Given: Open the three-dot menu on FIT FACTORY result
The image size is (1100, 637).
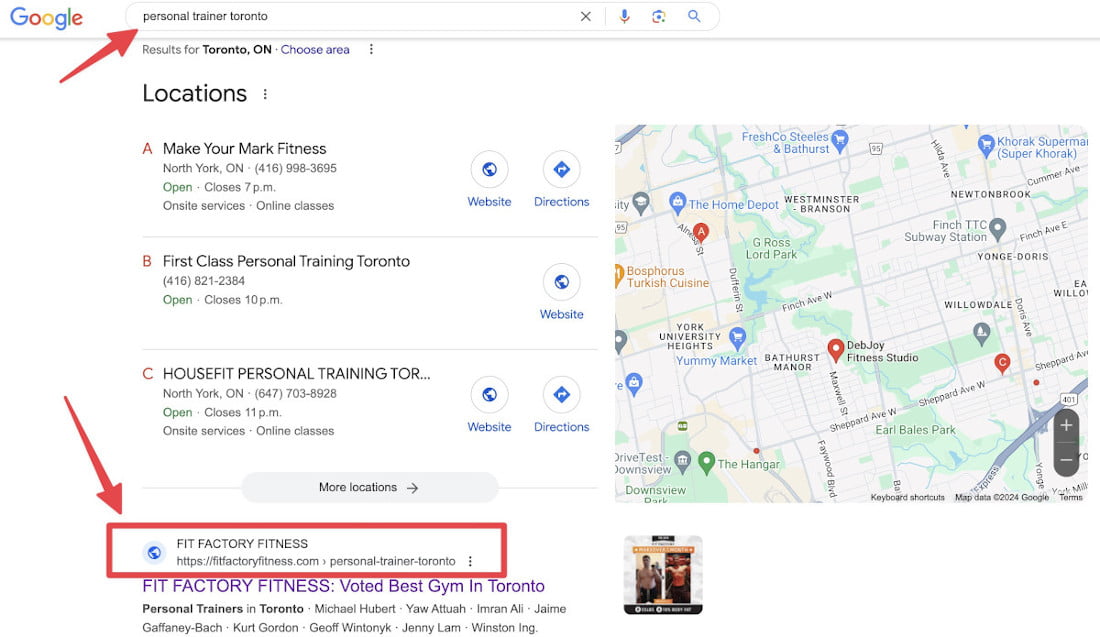Looking at the screenshot, I should point(470,560).
